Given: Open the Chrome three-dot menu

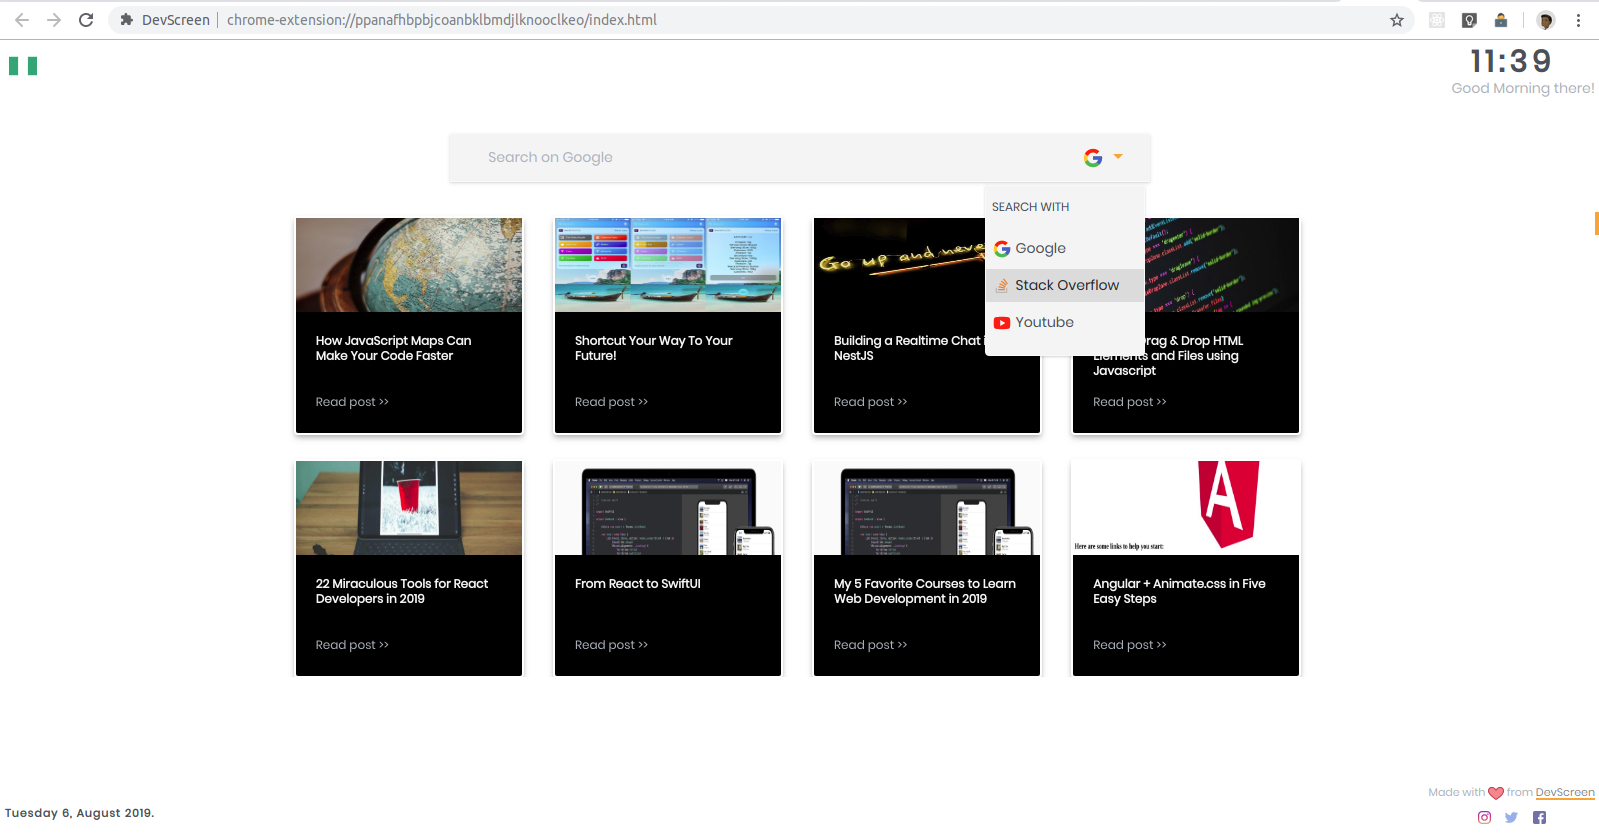Looking at the screenshot, I should tap(1578, 20).
